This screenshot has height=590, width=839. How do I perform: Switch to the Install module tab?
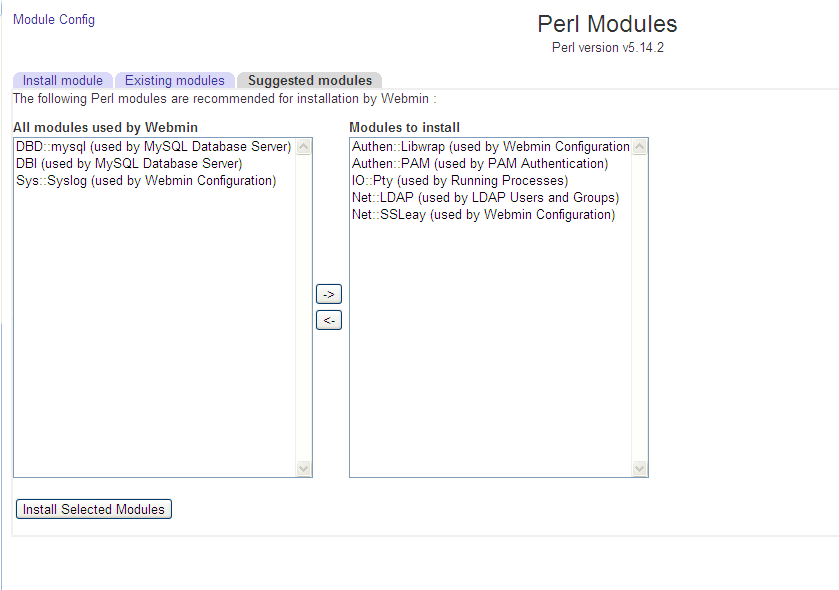click(x=63, y=80)
